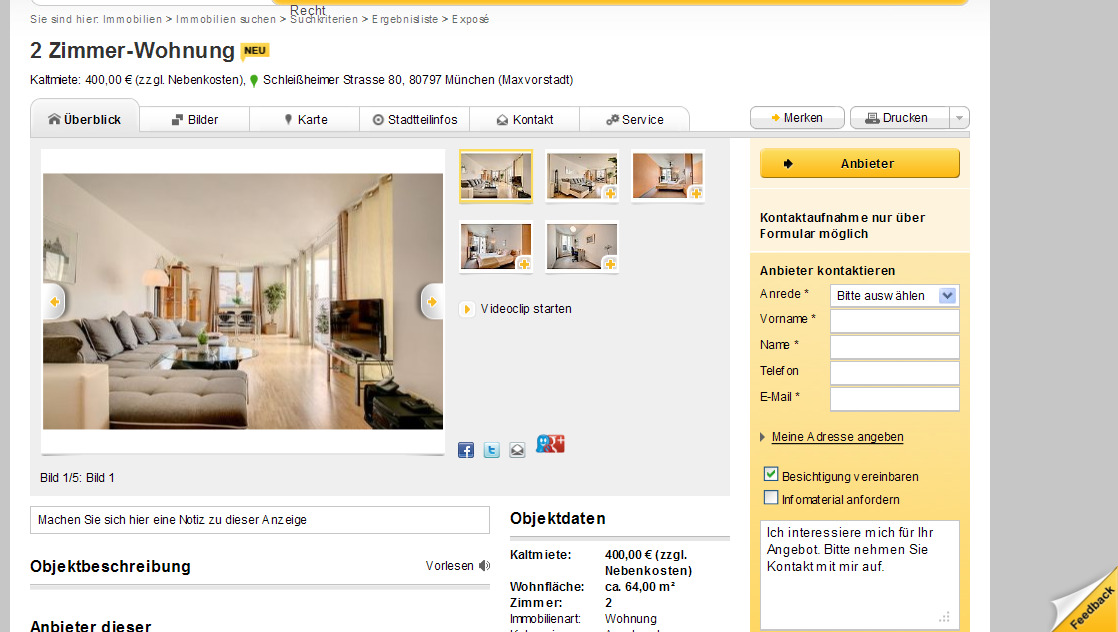Click the NEU badge next to title

255,51
